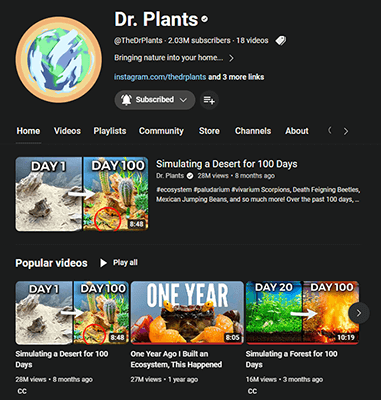The height and width of the screenshot is (400, 381).
Task: Click '#ecosystem' hashtag in featured description
Action: [x=174, y=190]
